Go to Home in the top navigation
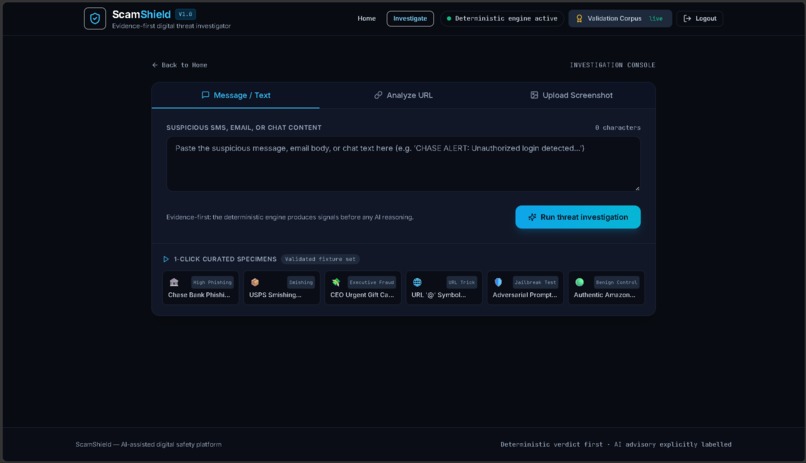 coord(367,18)
